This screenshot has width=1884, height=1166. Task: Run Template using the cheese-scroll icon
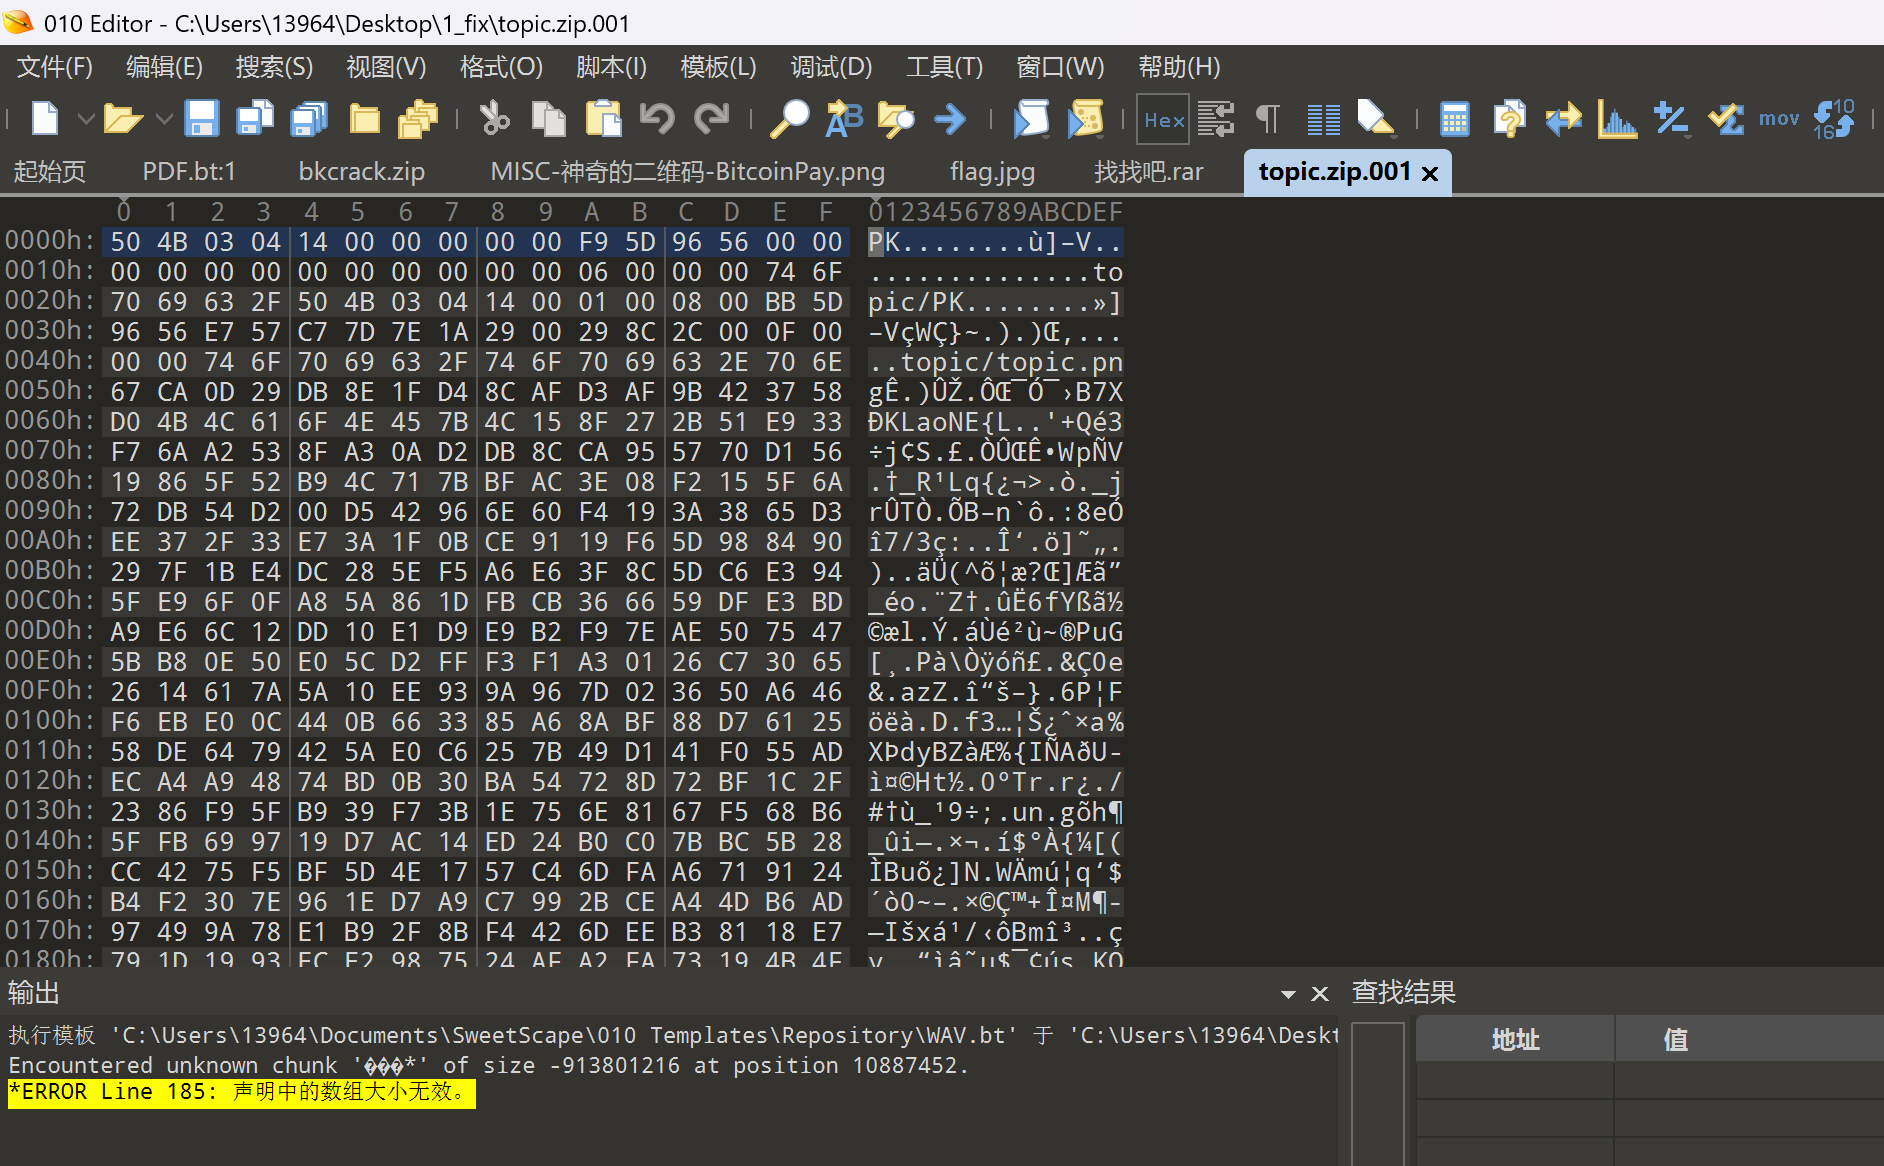tap(1085, 119)
